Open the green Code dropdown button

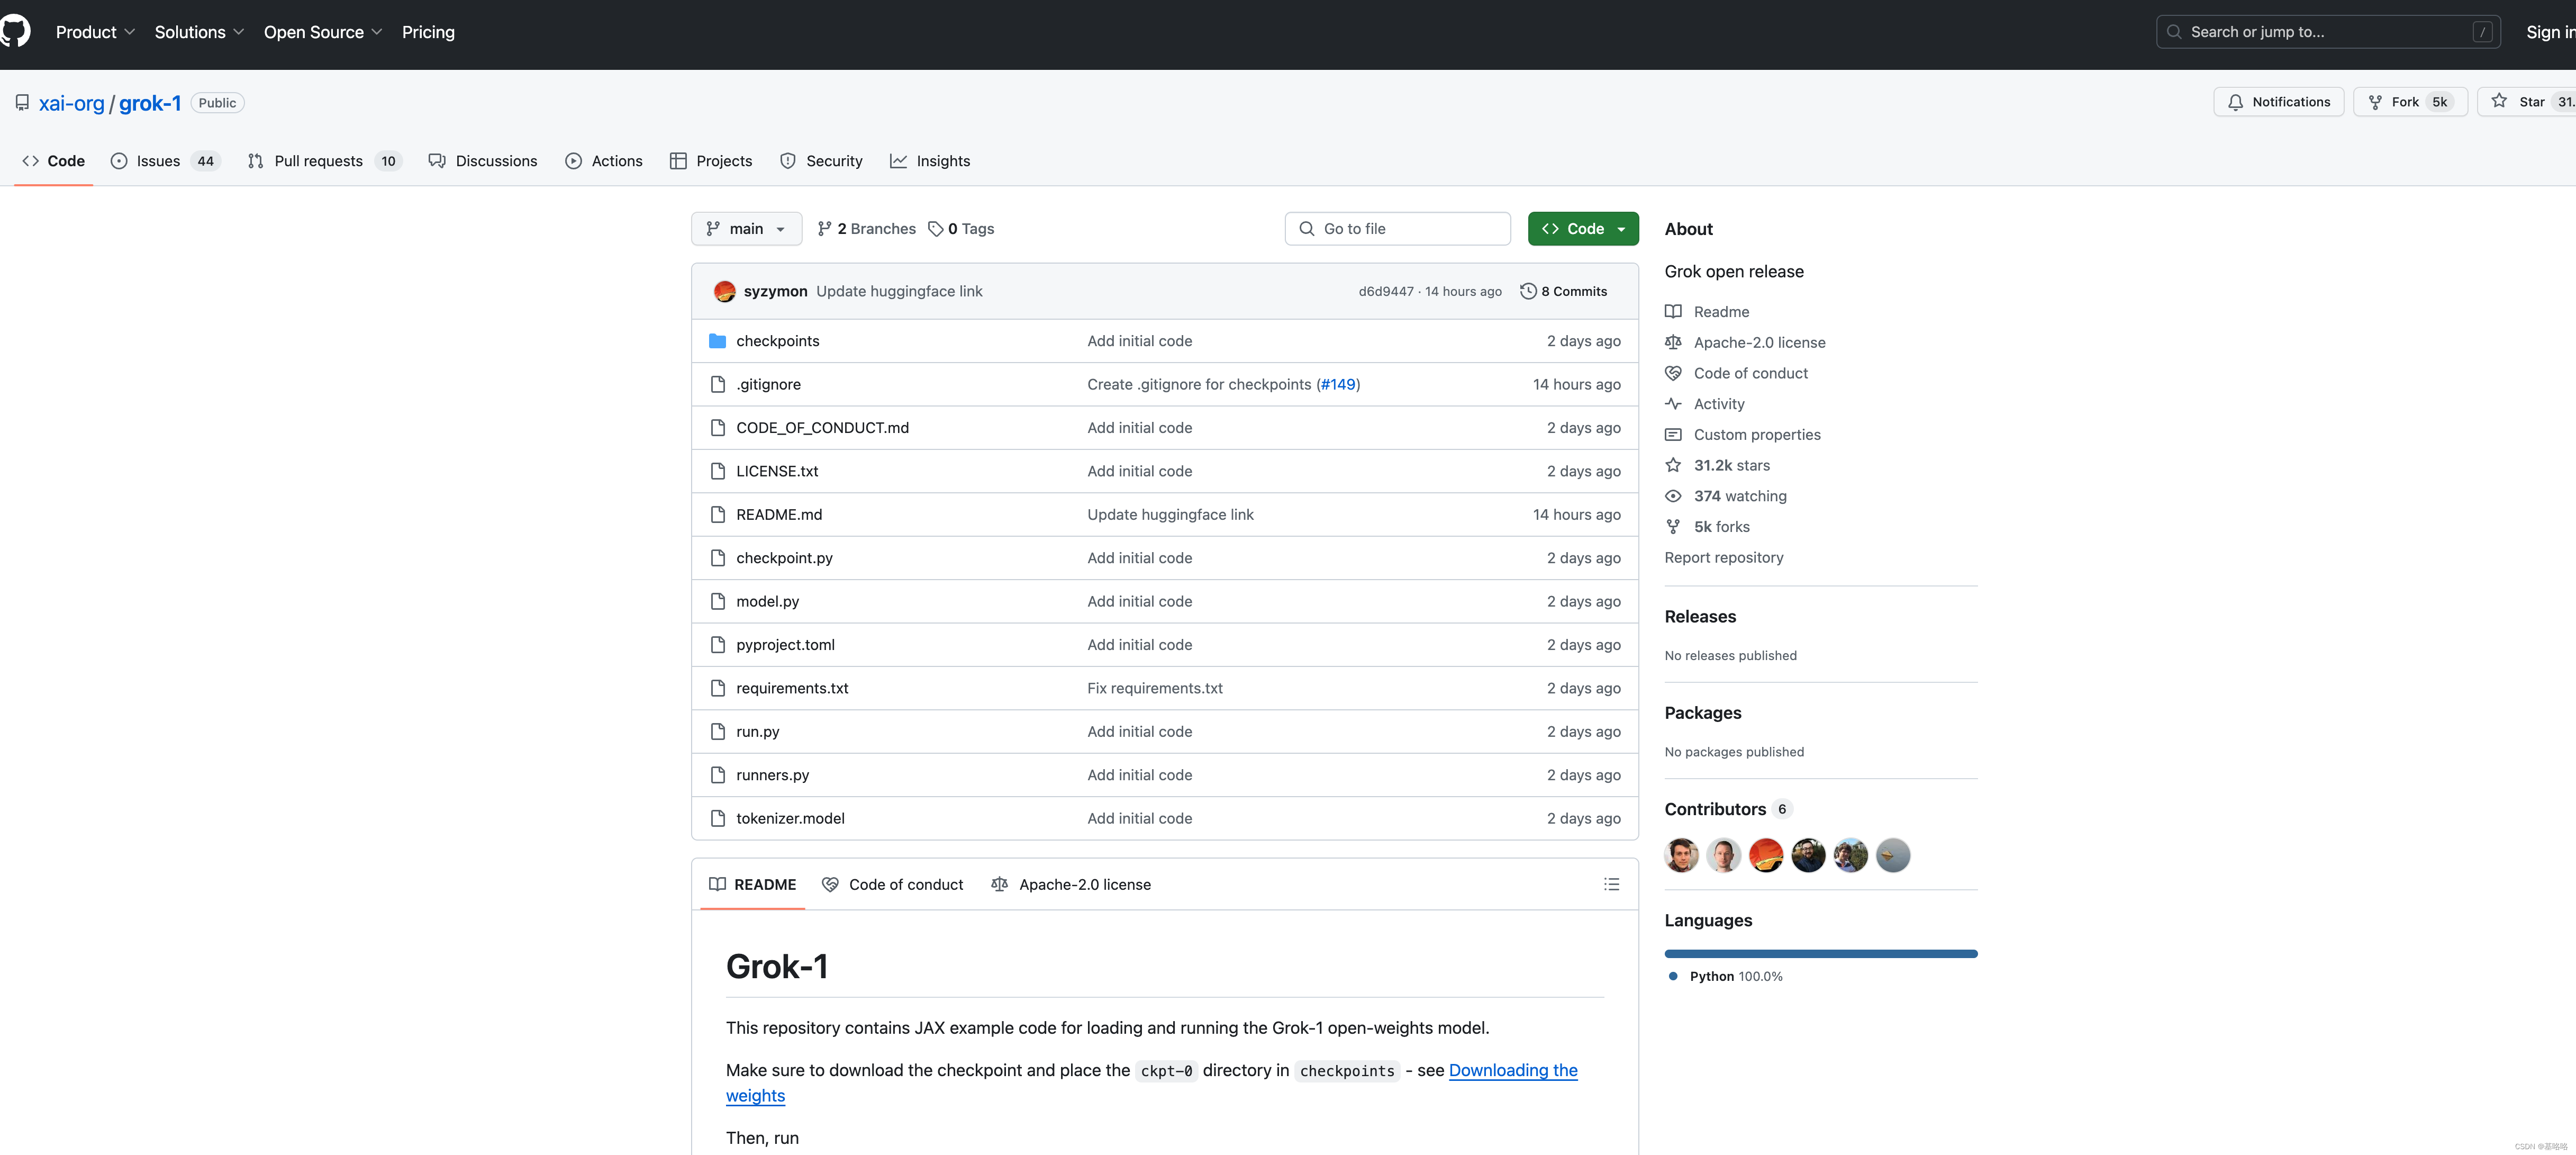point(1583,229)
